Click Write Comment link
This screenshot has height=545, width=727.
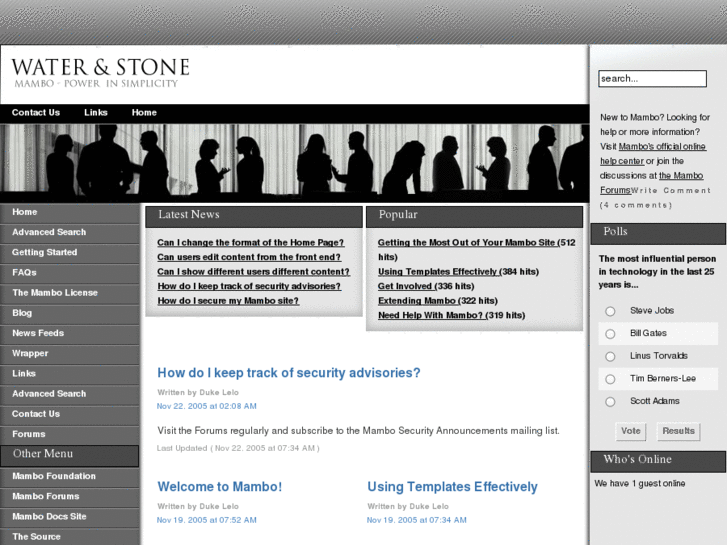670,191
